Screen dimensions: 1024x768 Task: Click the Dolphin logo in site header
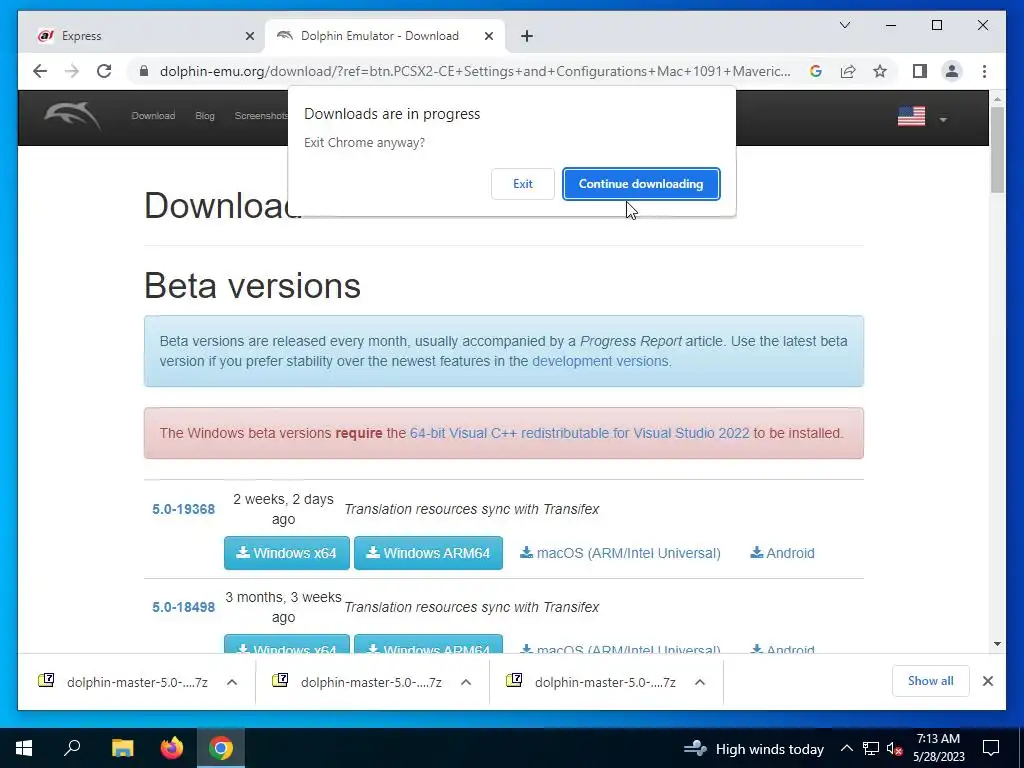click(x=72, y=116)
